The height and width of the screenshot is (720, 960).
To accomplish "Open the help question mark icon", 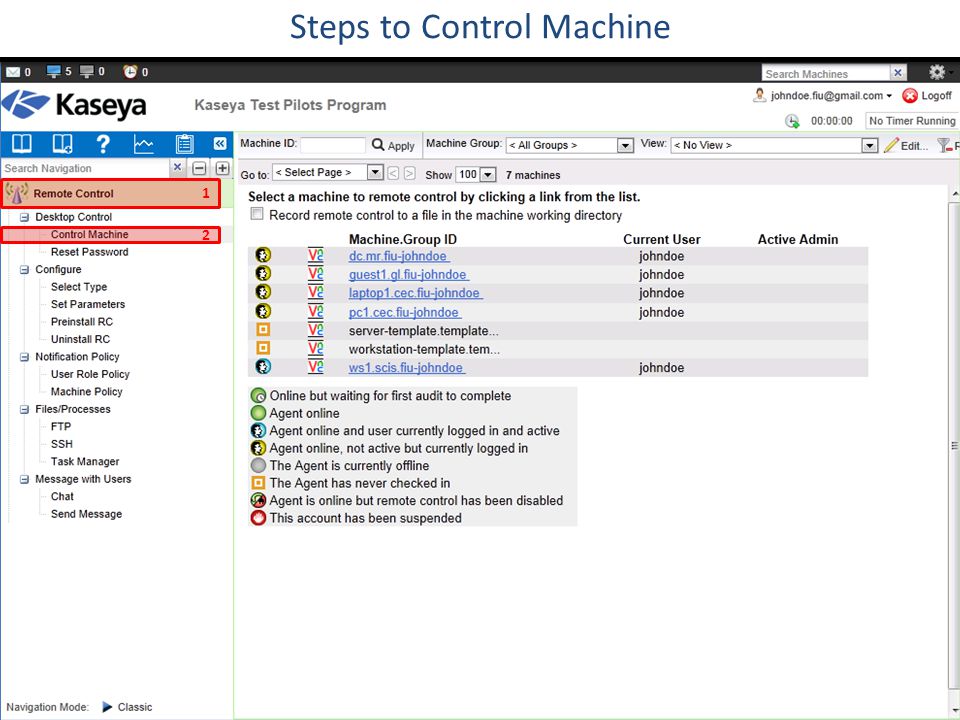I will 103,143.
